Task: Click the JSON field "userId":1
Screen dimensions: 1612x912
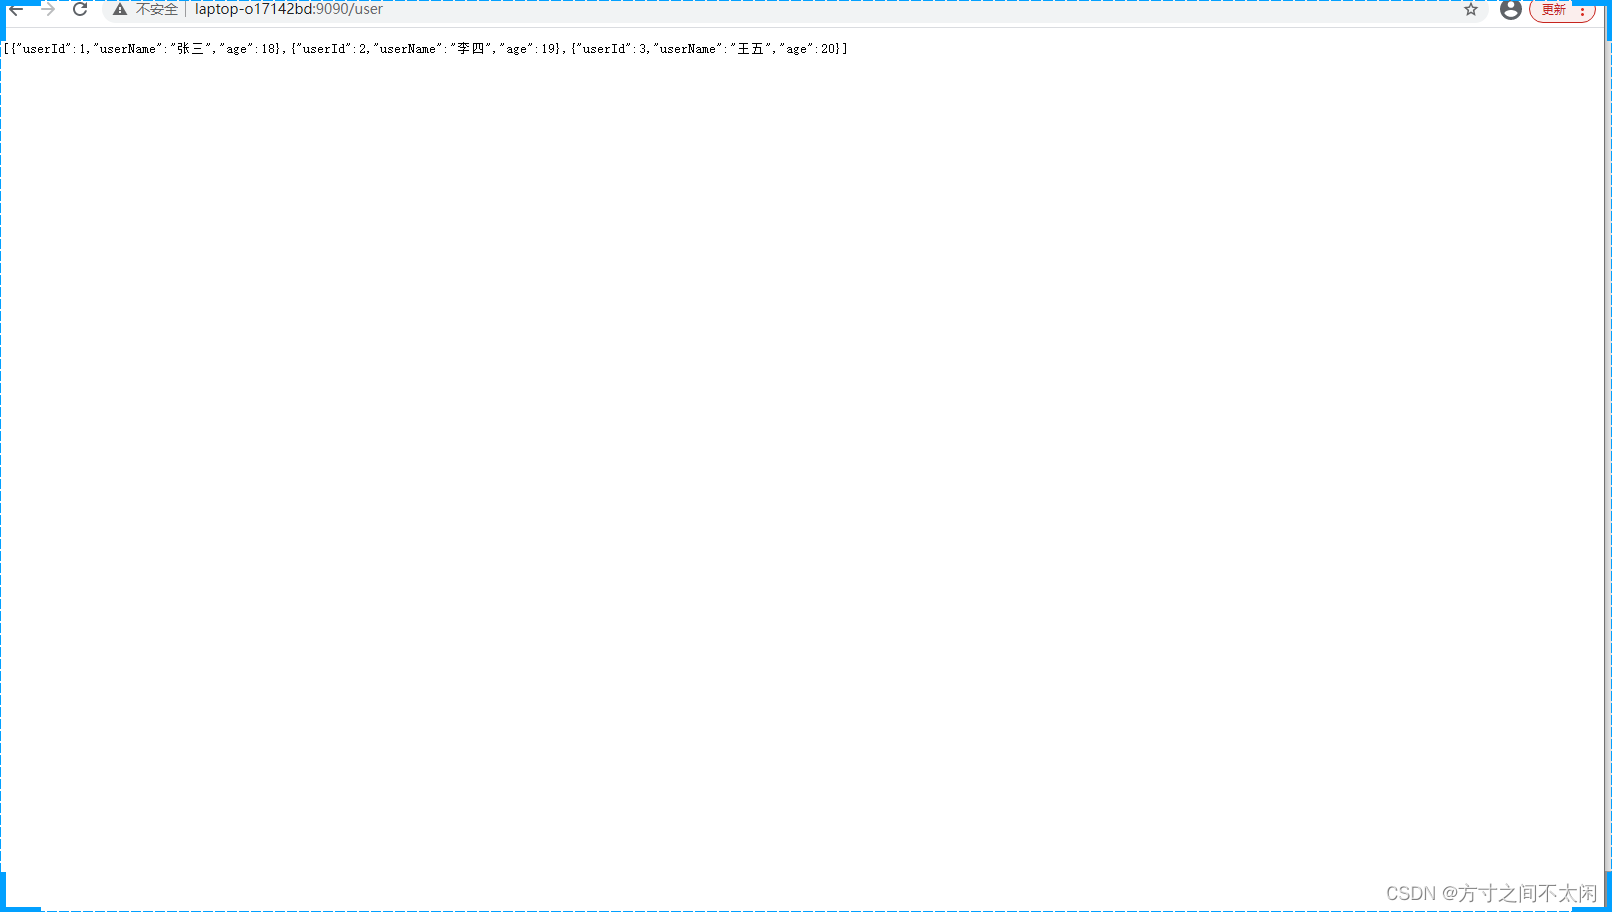Action: tap(51, 48)
